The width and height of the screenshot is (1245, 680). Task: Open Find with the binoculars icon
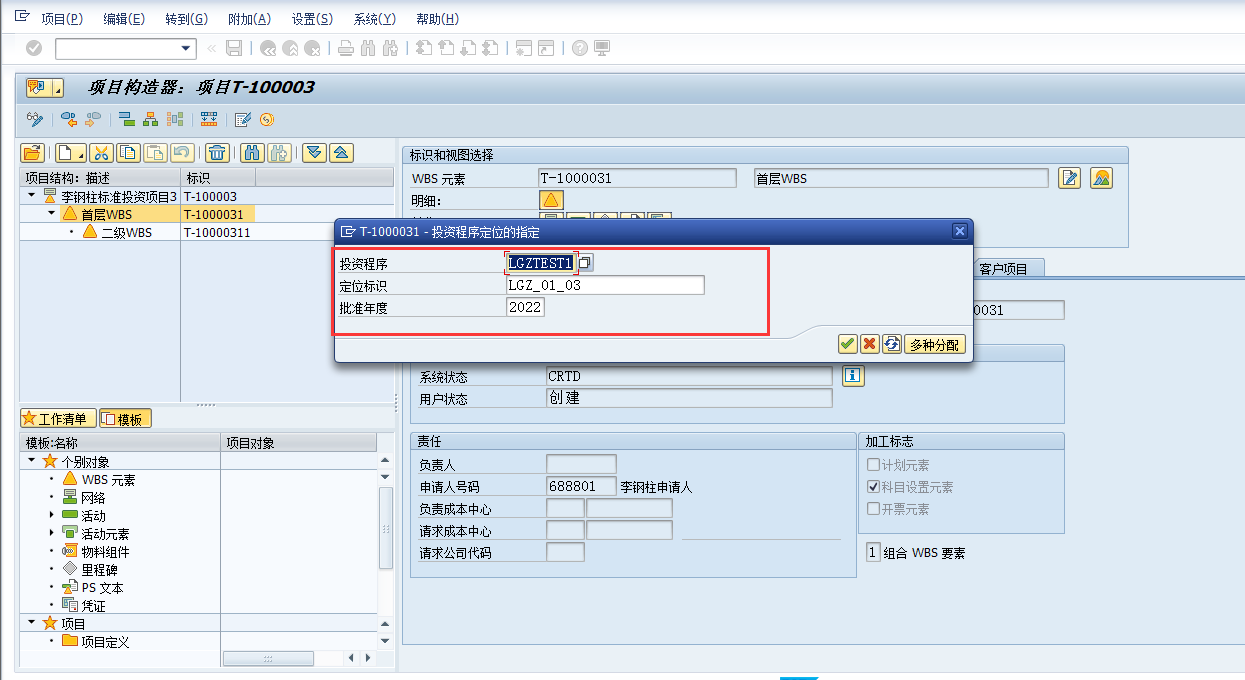252,152
